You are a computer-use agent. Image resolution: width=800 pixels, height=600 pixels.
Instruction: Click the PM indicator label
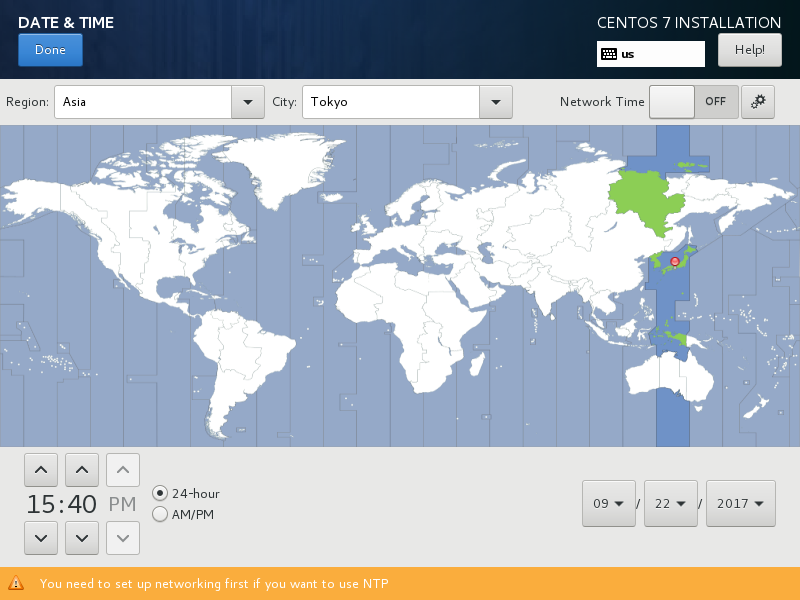point(122,504)
